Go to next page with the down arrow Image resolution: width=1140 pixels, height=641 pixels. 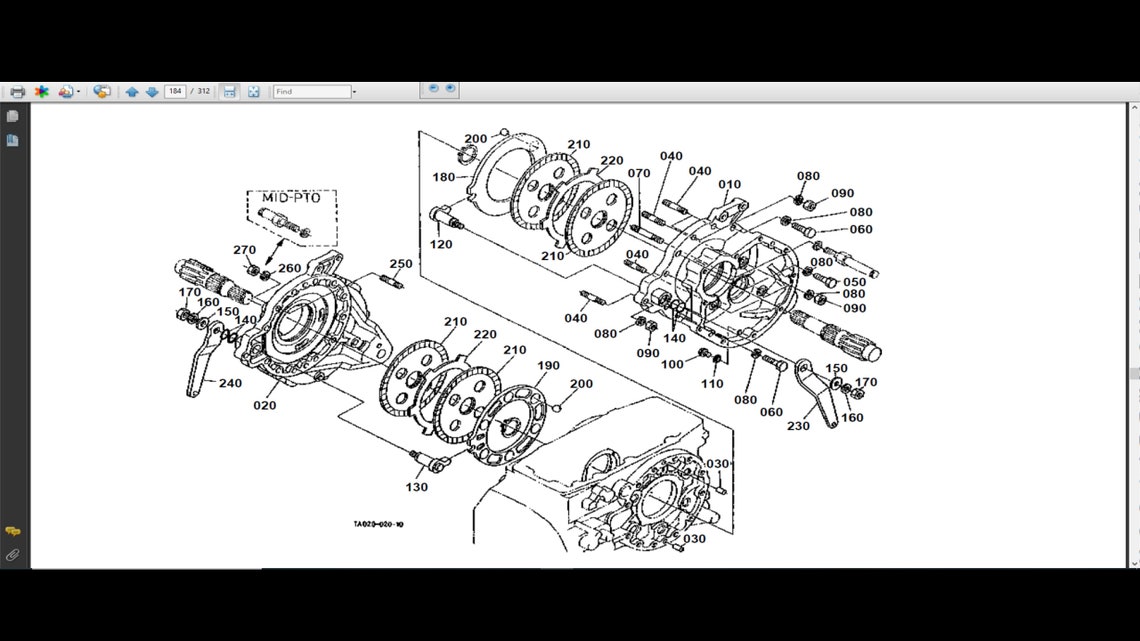[x=151, y=91]
